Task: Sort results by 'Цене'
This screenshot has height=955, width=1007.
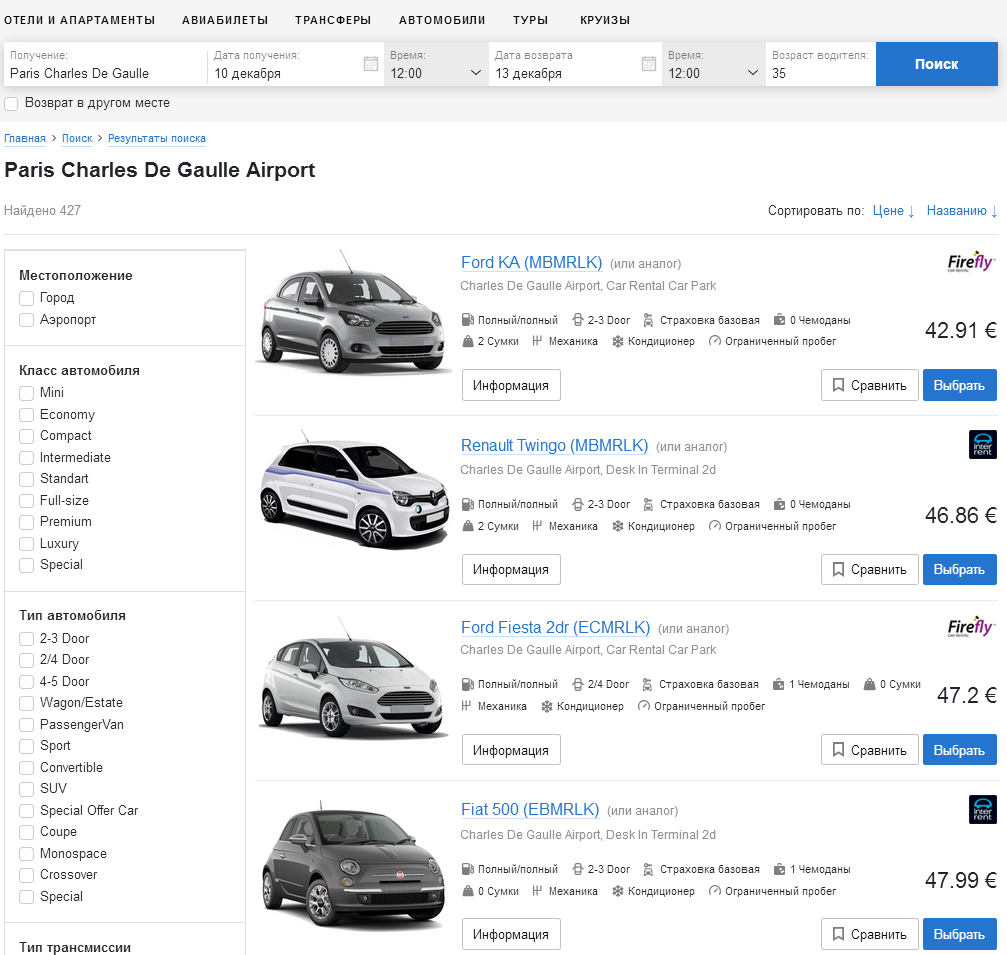Action: 893,211
